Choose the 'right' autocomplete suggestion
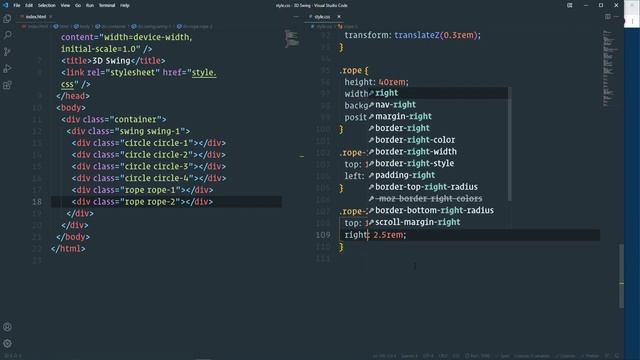Screen dimensions: 640x360 [x=438, y=93]
